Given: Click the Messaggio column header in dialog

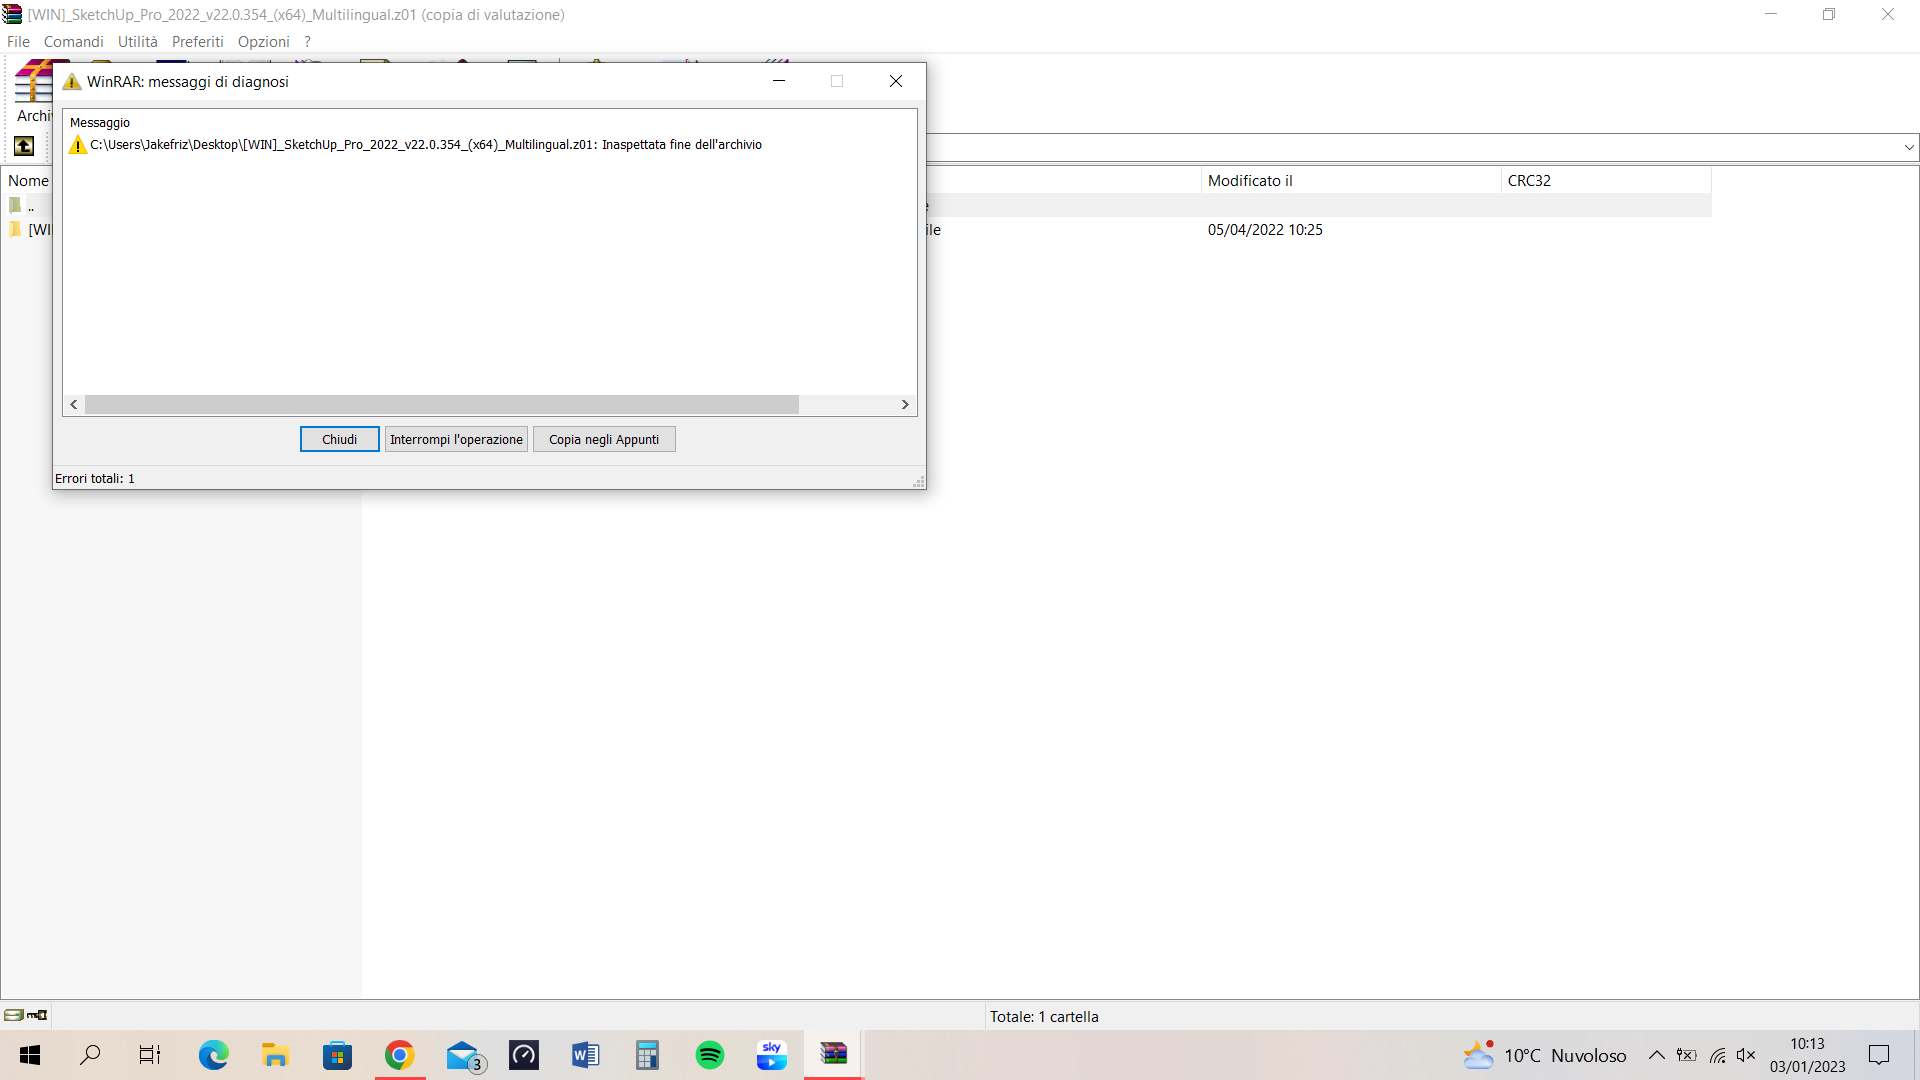Looking at the screenshot, I should pyautogui.click(x=100, y=122).
